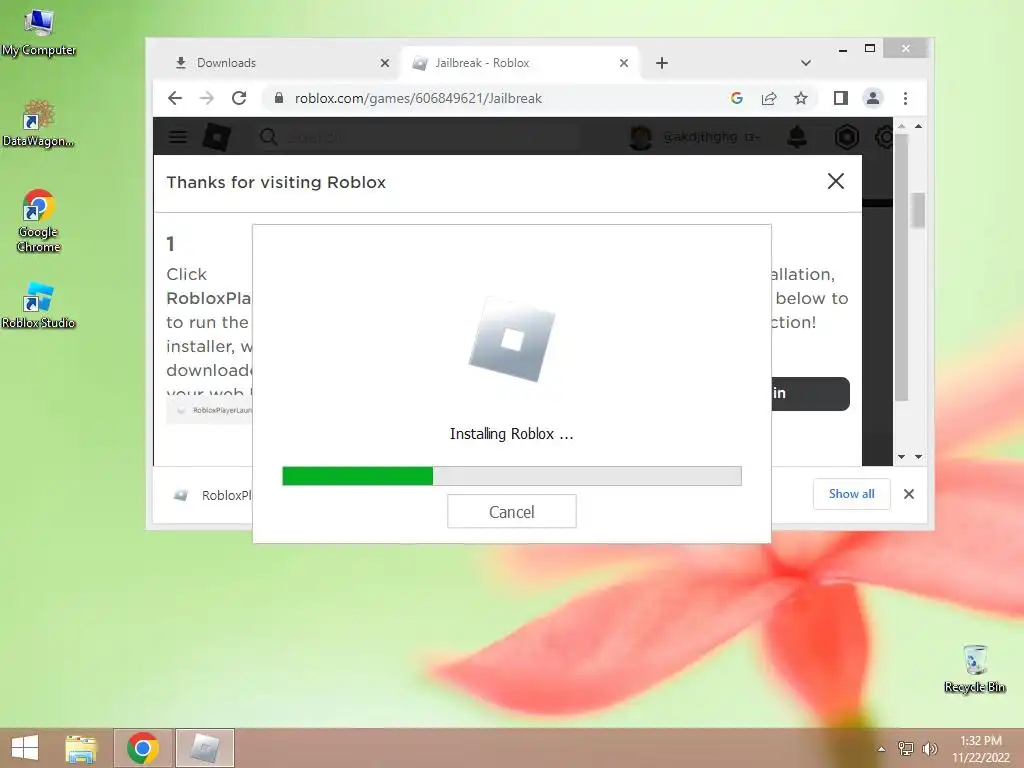Open network tray icon
This screenshot has width=1024, height=768.
point(906,748)
